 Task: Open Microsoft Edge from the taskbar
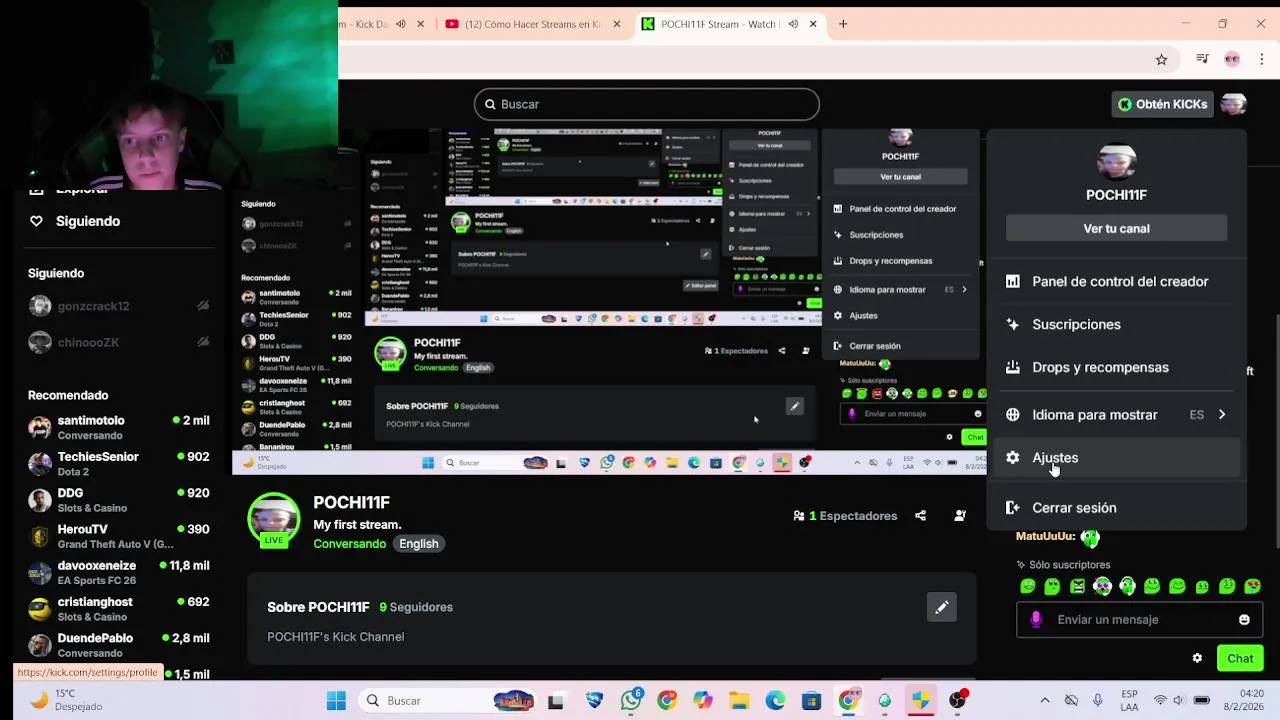[x=775, y=701]
